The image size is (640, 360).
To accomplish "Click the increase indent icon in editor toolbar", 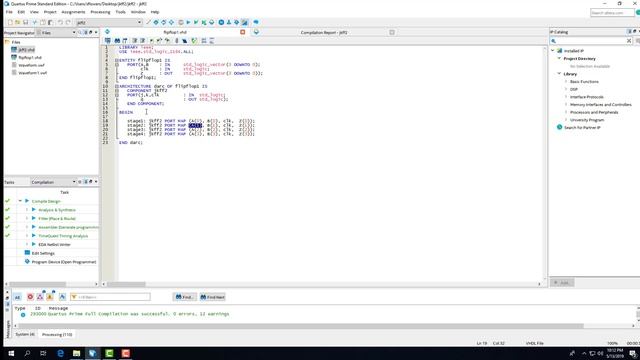I will [134, 41].
